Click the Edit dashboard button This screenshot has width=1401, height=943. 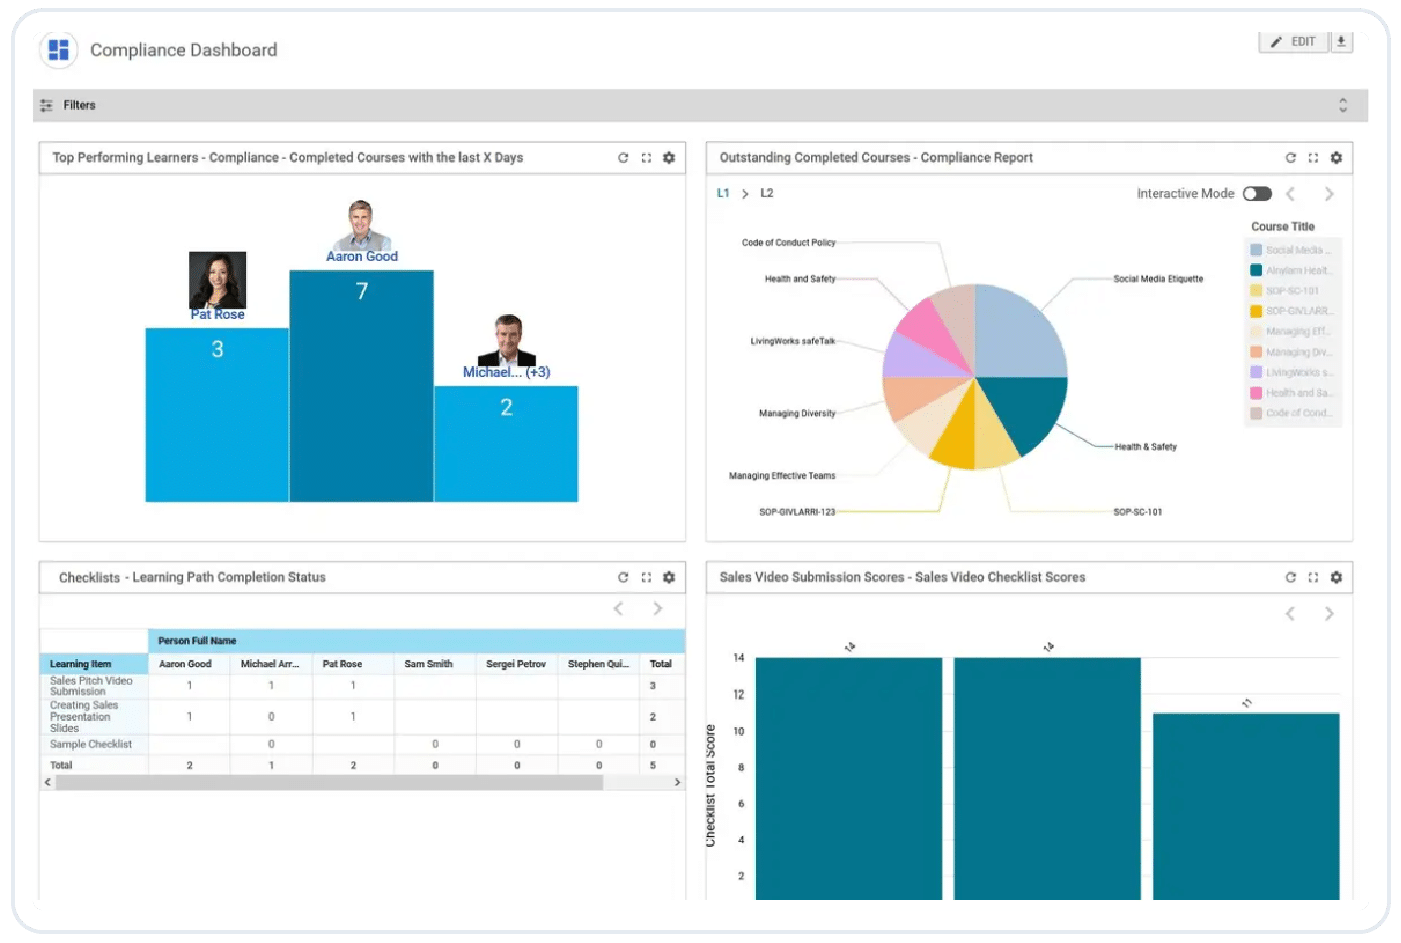[1293, 42]
